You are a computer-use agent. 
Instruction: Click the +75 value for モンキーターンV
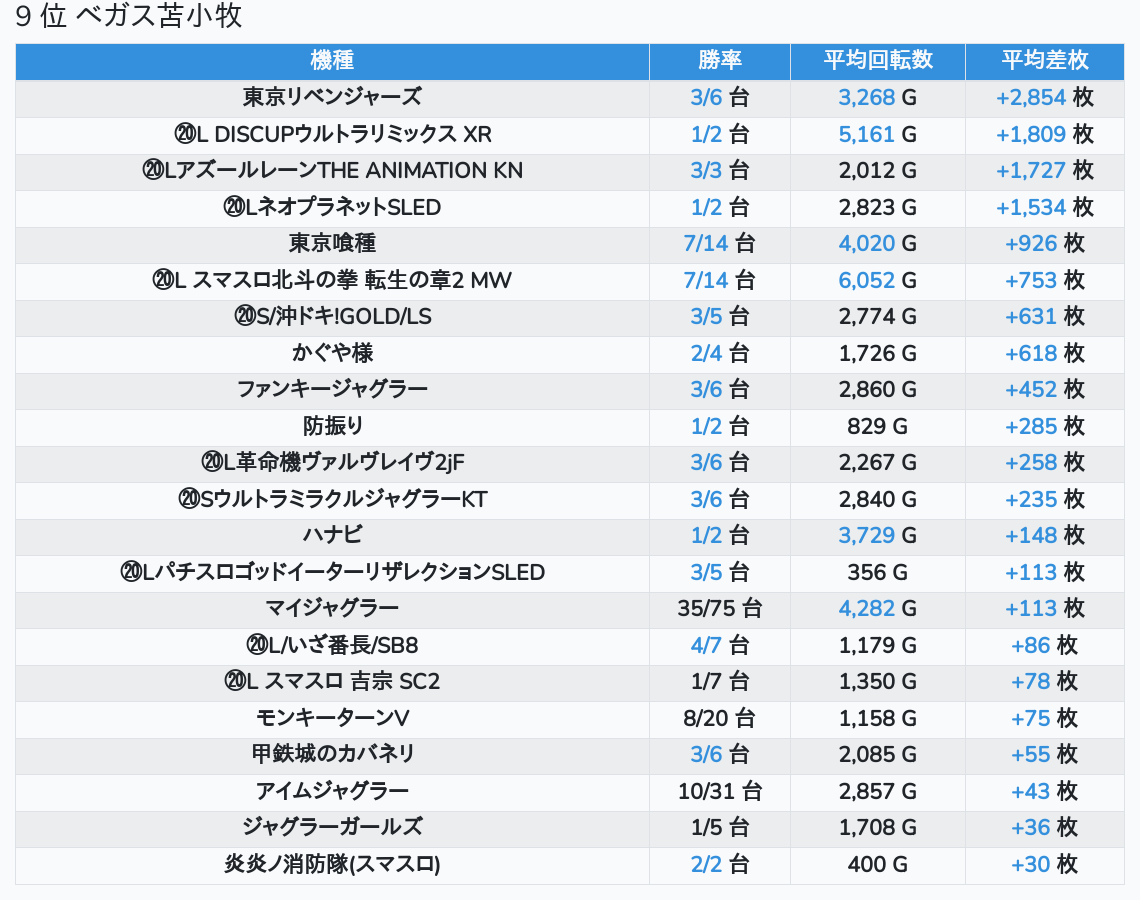pos(1030,719)
